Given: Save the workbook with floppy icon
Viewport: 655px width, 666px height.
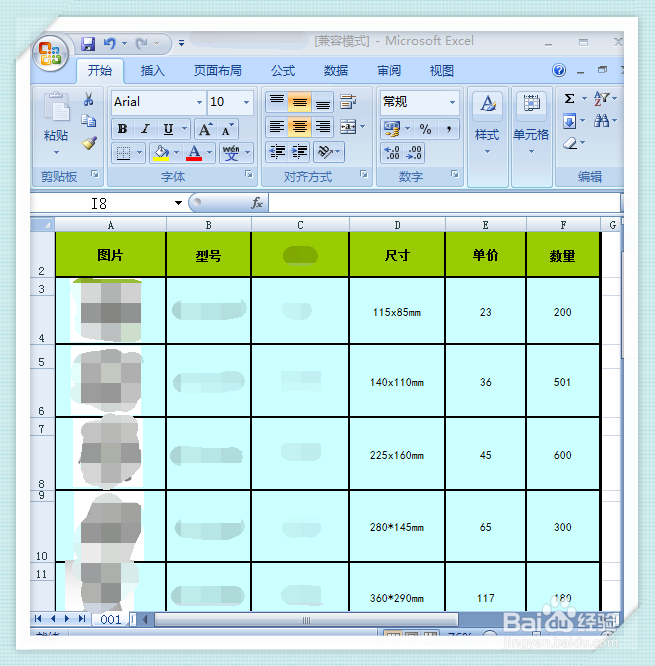Looking at the screenshot, I should point(88,43).
